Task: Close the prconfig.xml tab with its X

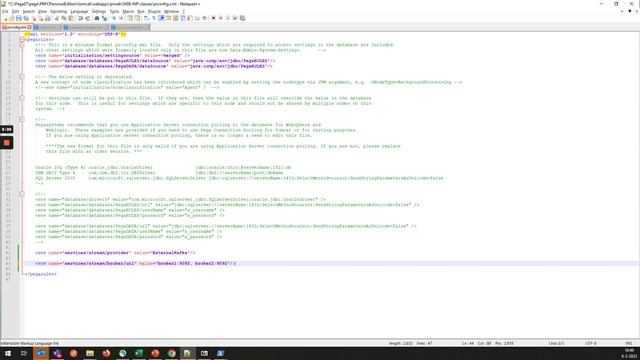Action: (x=29, y=27)
